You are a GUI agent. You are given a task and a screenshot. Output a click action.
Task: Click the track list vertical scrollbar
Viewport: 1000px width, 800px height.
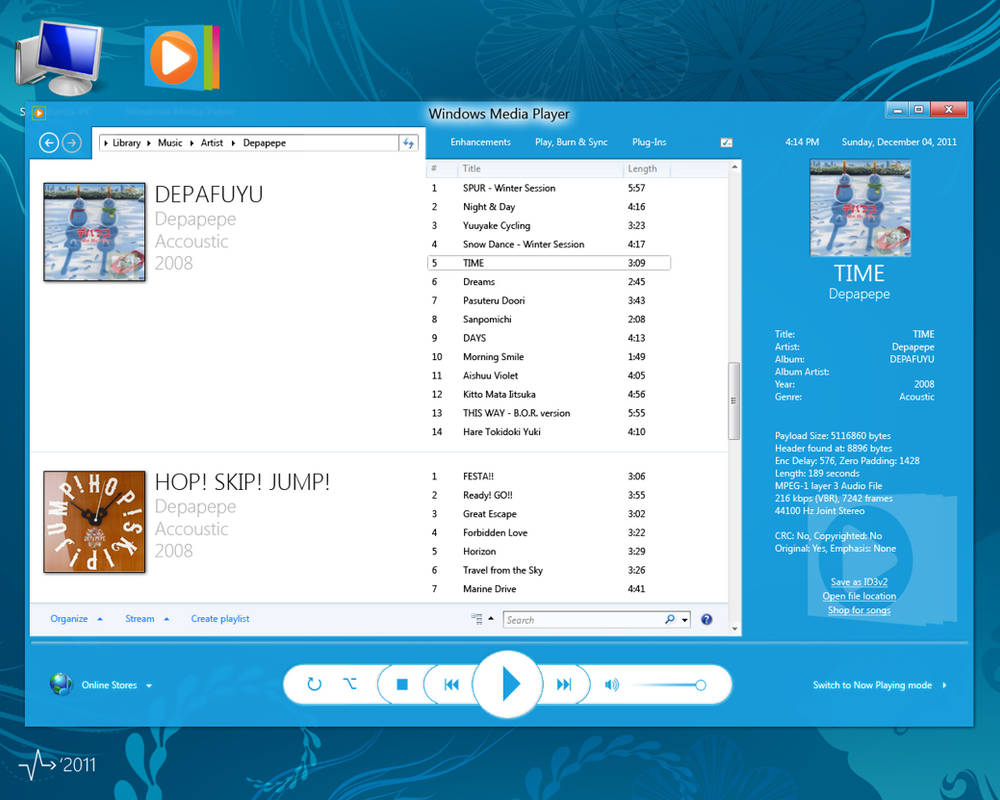[733, 401]
